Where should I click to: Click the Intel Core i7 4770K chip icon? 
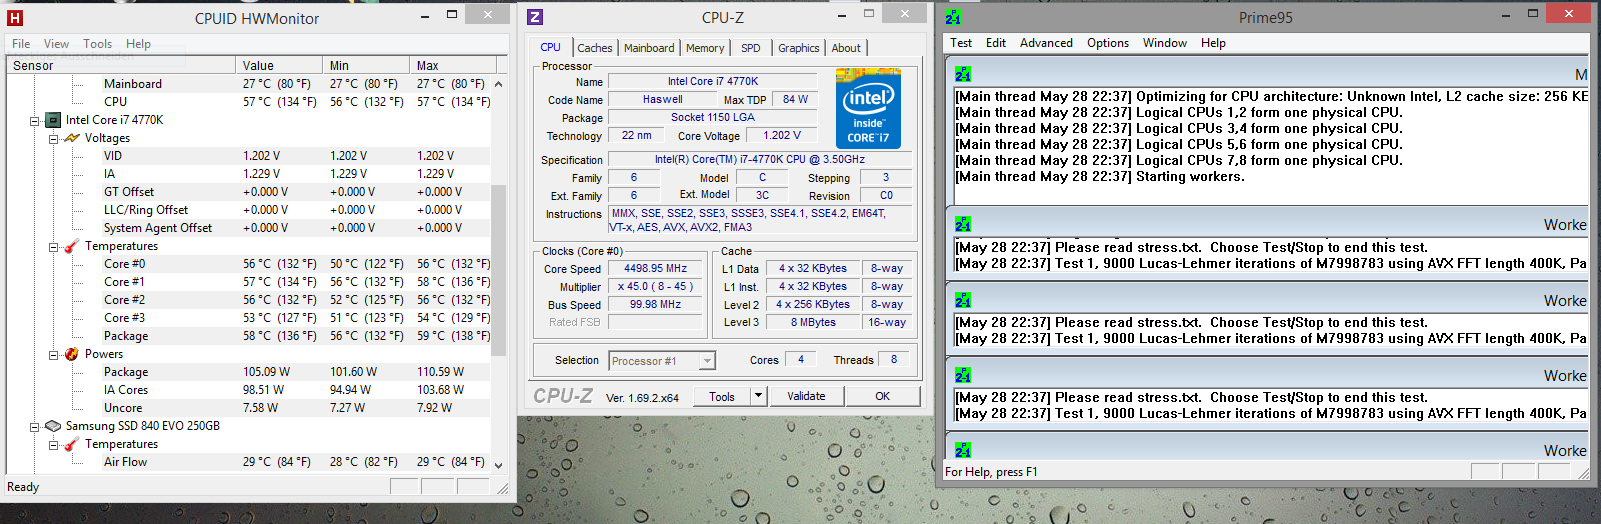pos(53,120)
